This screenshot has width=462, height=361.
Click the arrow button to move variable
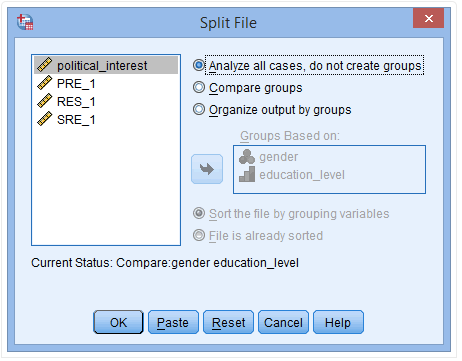click(x=207, y=169)
